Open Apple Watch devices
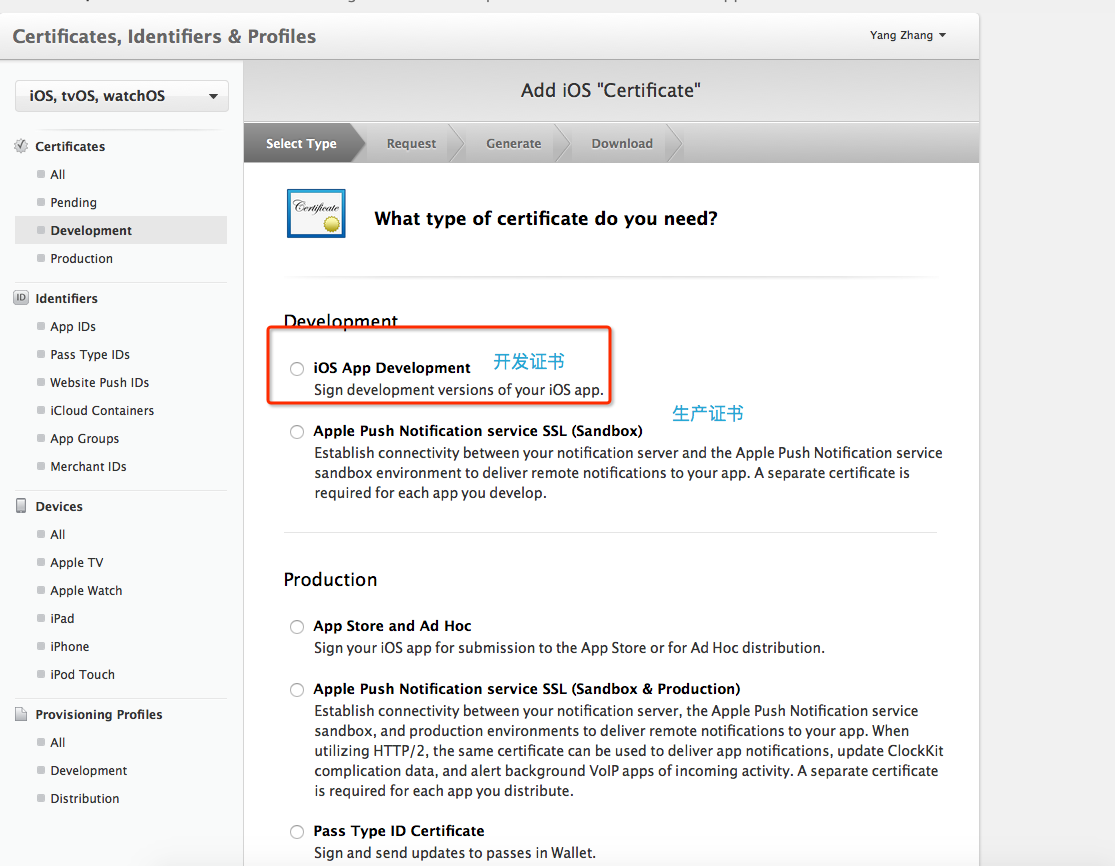This screenshot has height=866, width=1115. tap(86, 590)
